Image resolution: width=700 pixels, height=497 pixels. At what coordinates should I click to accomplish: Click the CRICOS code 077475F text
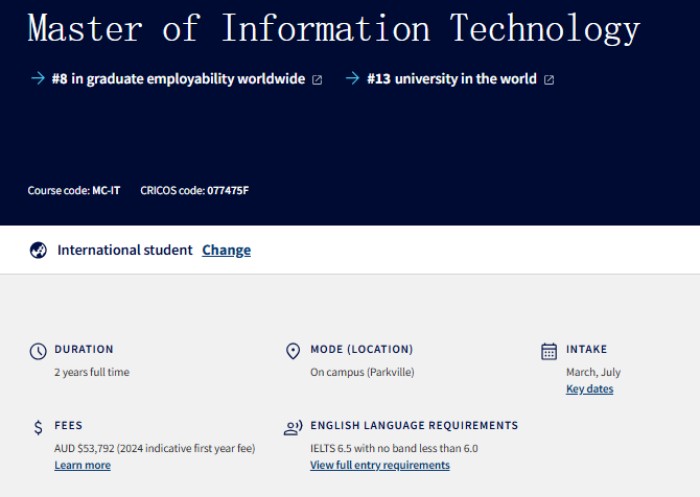[x=194, y=190]
